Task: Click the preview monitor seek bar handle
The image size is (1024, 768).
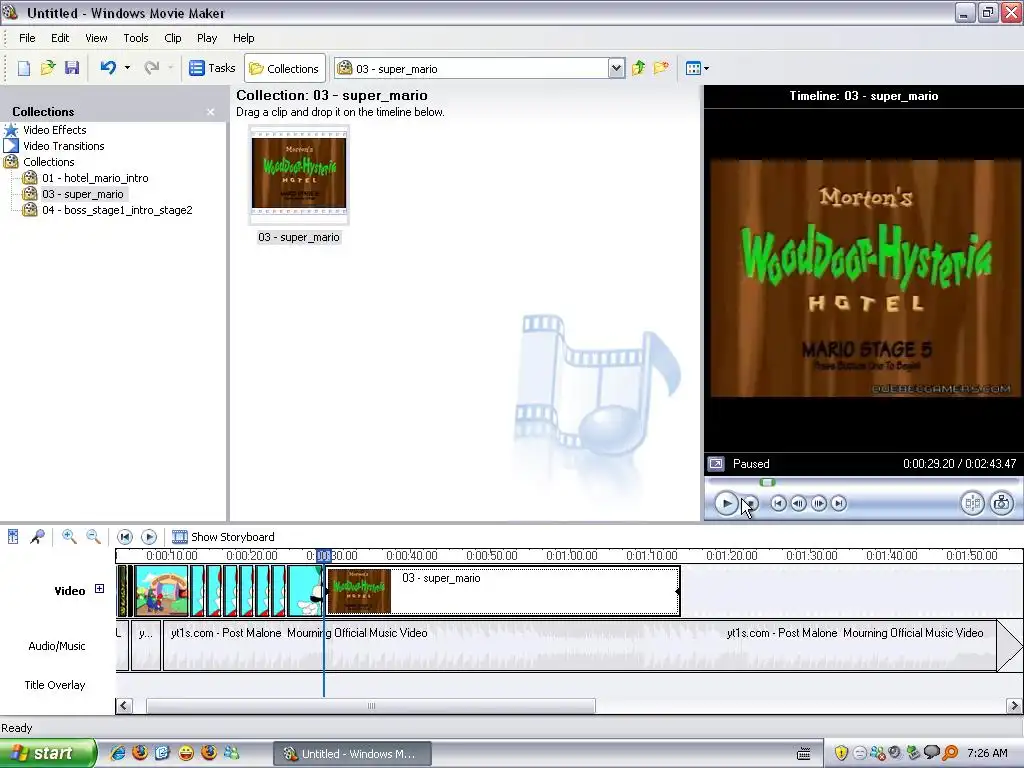Action: point(767,483)
